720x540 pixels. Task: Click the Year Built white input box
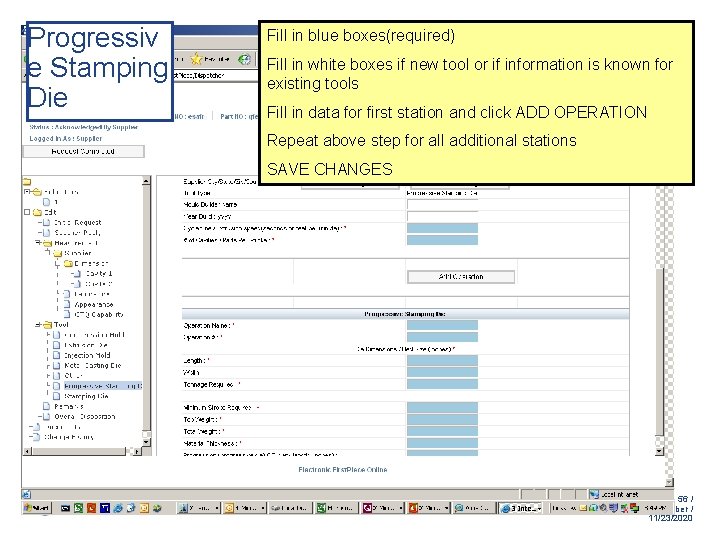(x=442, y=216)
